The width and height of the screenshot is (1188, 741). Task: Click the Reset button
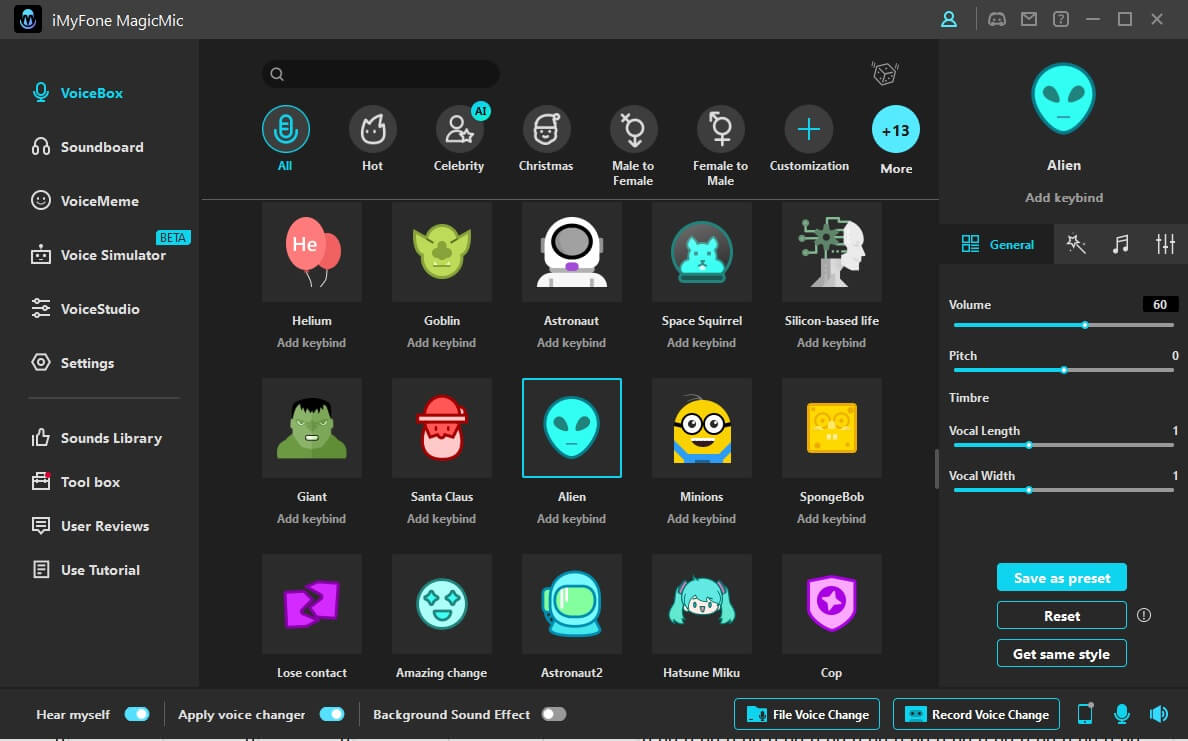[x=1061, y=615]
